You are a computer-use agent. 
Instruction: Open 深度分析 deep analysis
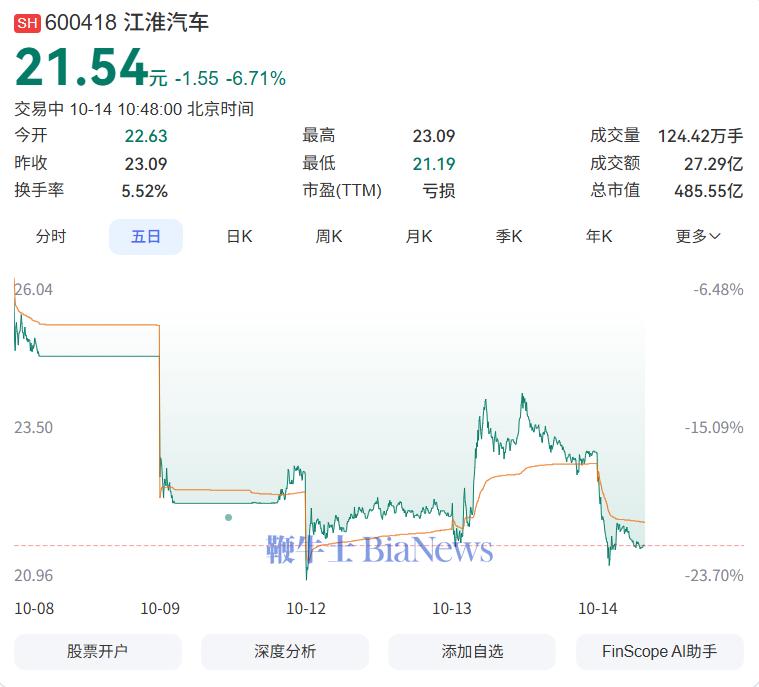[285, 651]
